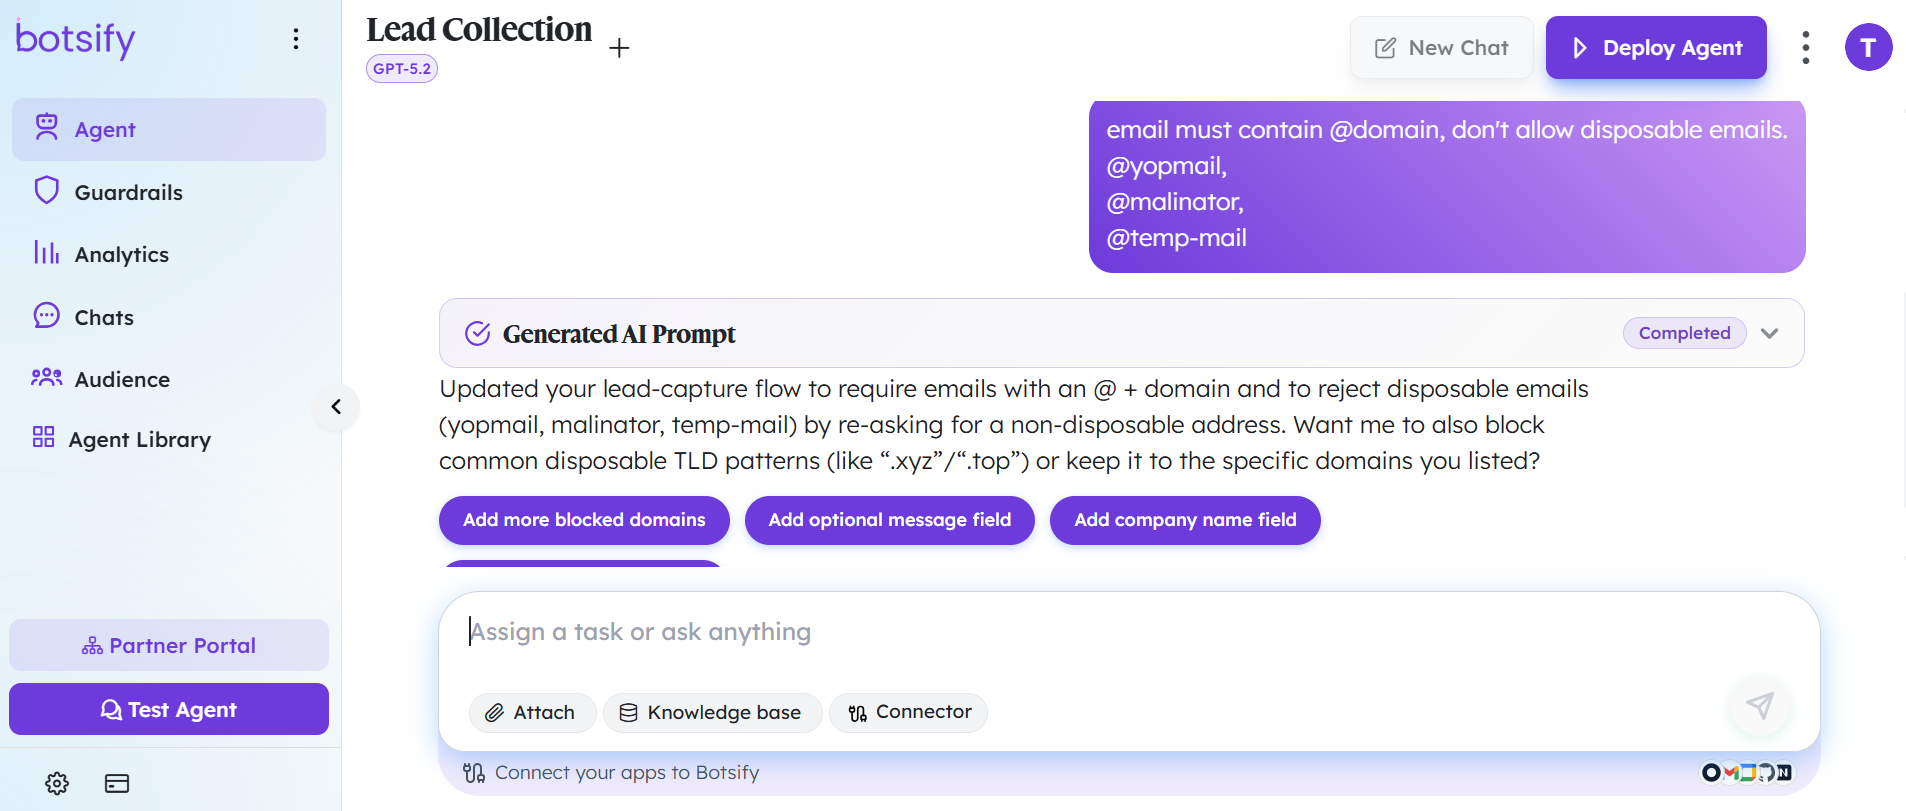Open the billing card icon

point(117,783)
